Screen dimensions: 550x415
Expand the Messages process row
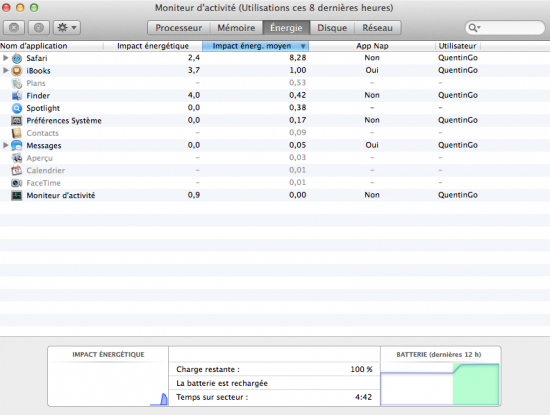click(x=6, y=145)
